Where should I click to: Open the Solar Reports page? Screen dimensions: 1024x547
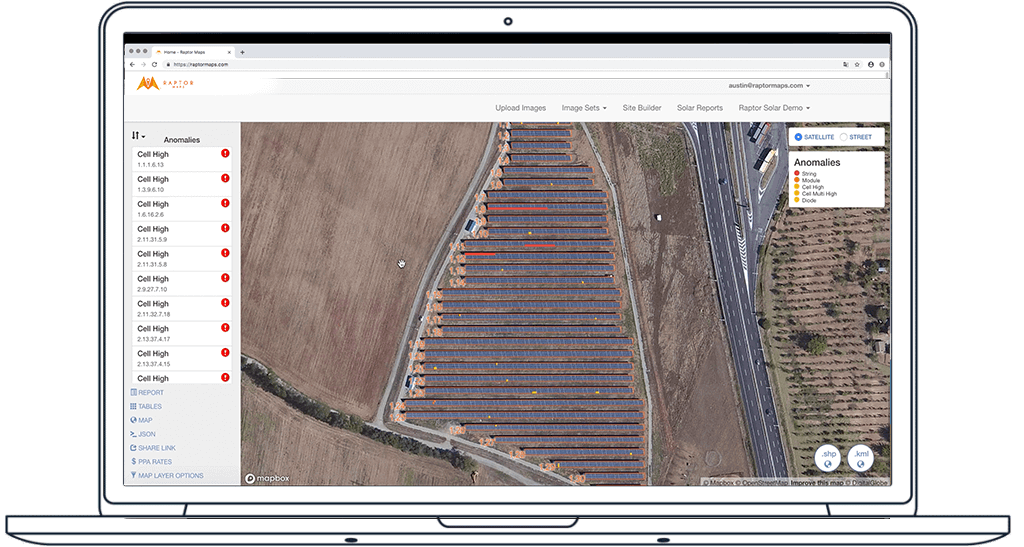[699, 108]
